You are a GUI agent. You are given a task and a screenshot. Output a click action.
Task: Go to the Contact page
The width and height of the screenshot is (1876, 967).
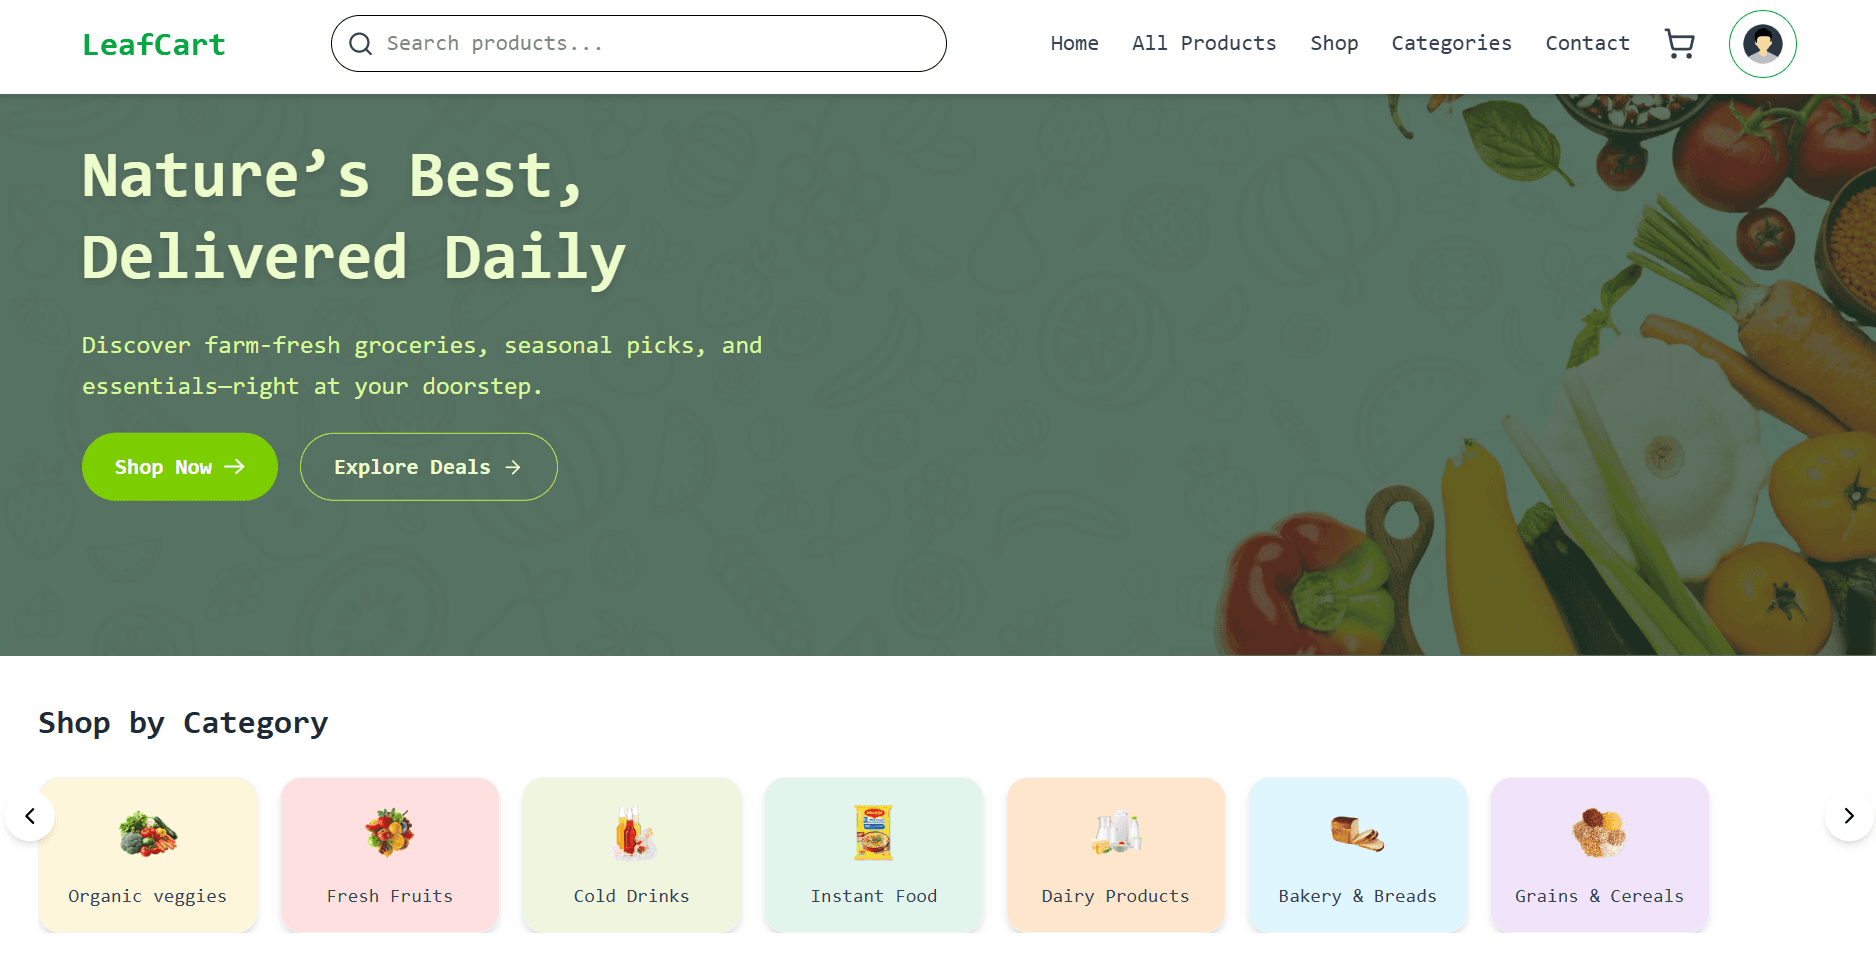coord(1587,43)
